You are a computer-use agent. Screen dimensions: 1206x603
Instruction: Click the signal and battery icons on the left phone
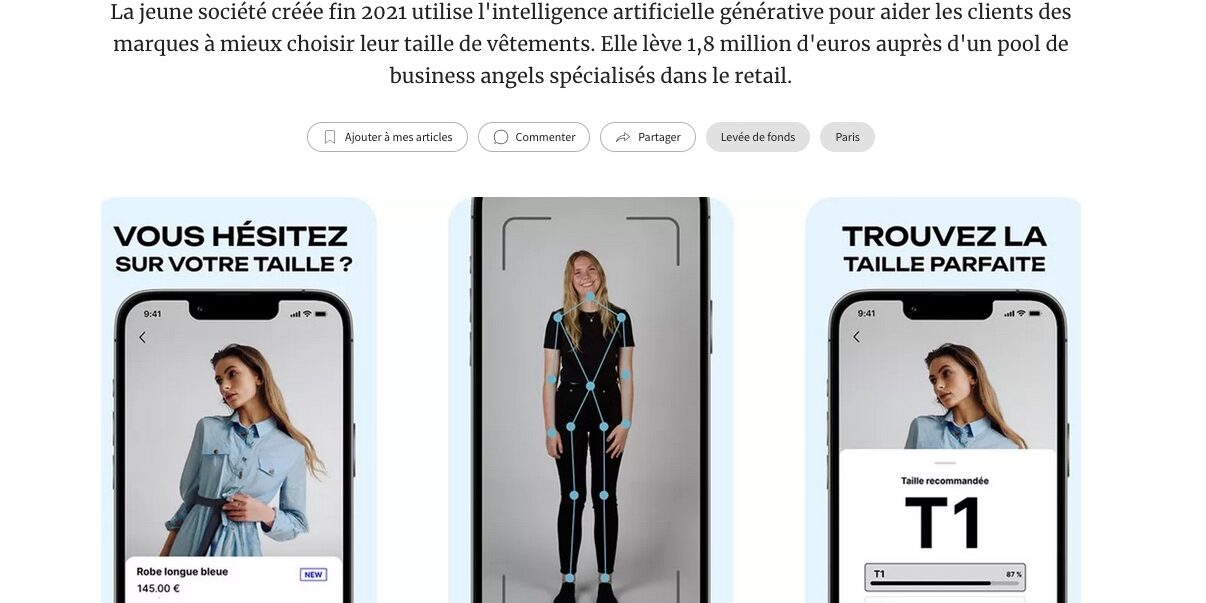pos(309,313)
